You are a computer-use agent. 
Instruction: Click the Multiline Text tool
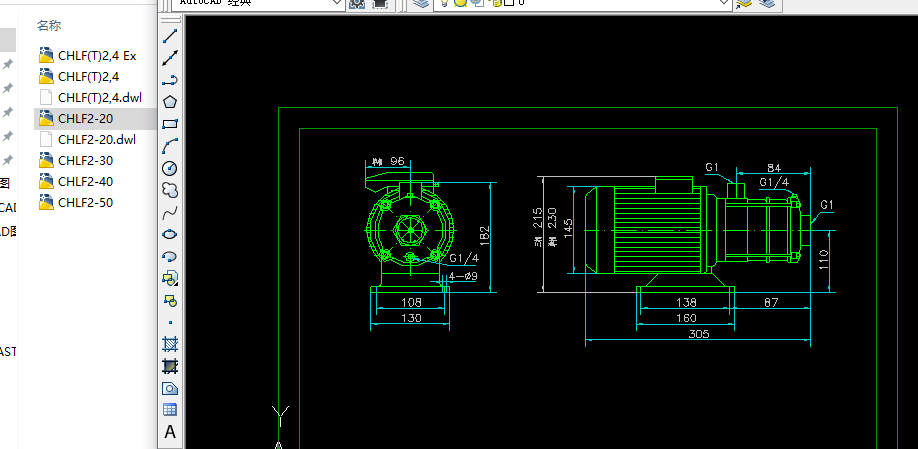170,432
